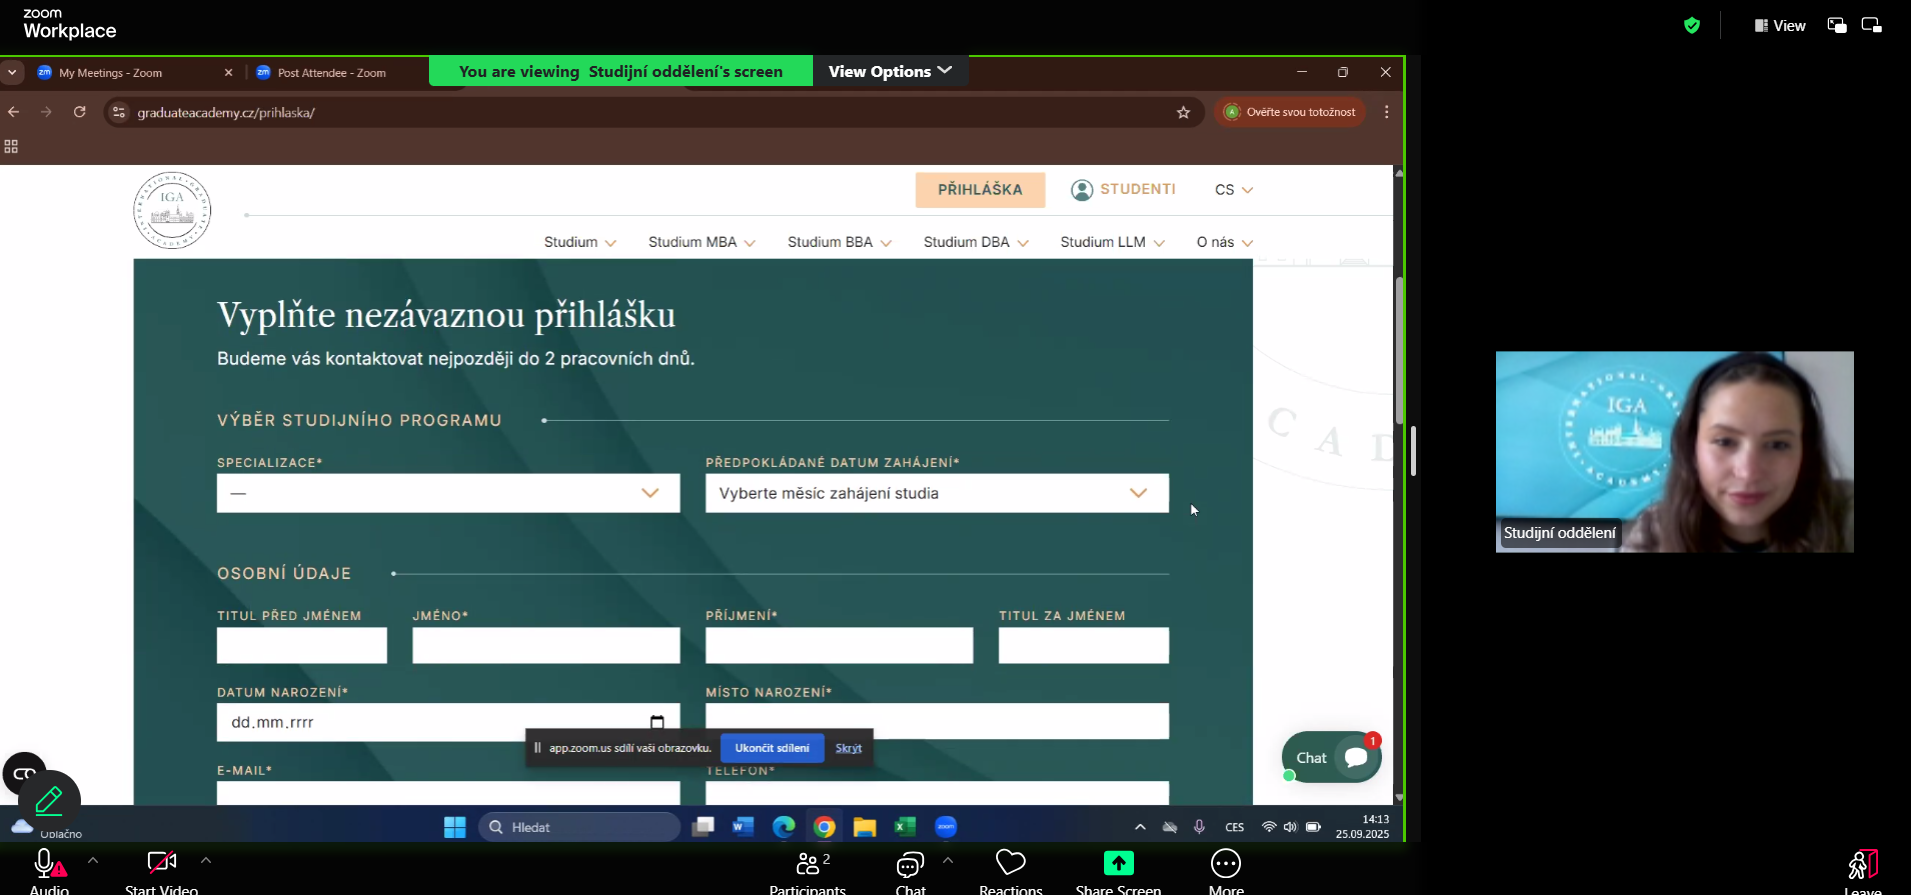Open the Participants panel
This screenshot has height=895, width=1911.
pos(808,864)
